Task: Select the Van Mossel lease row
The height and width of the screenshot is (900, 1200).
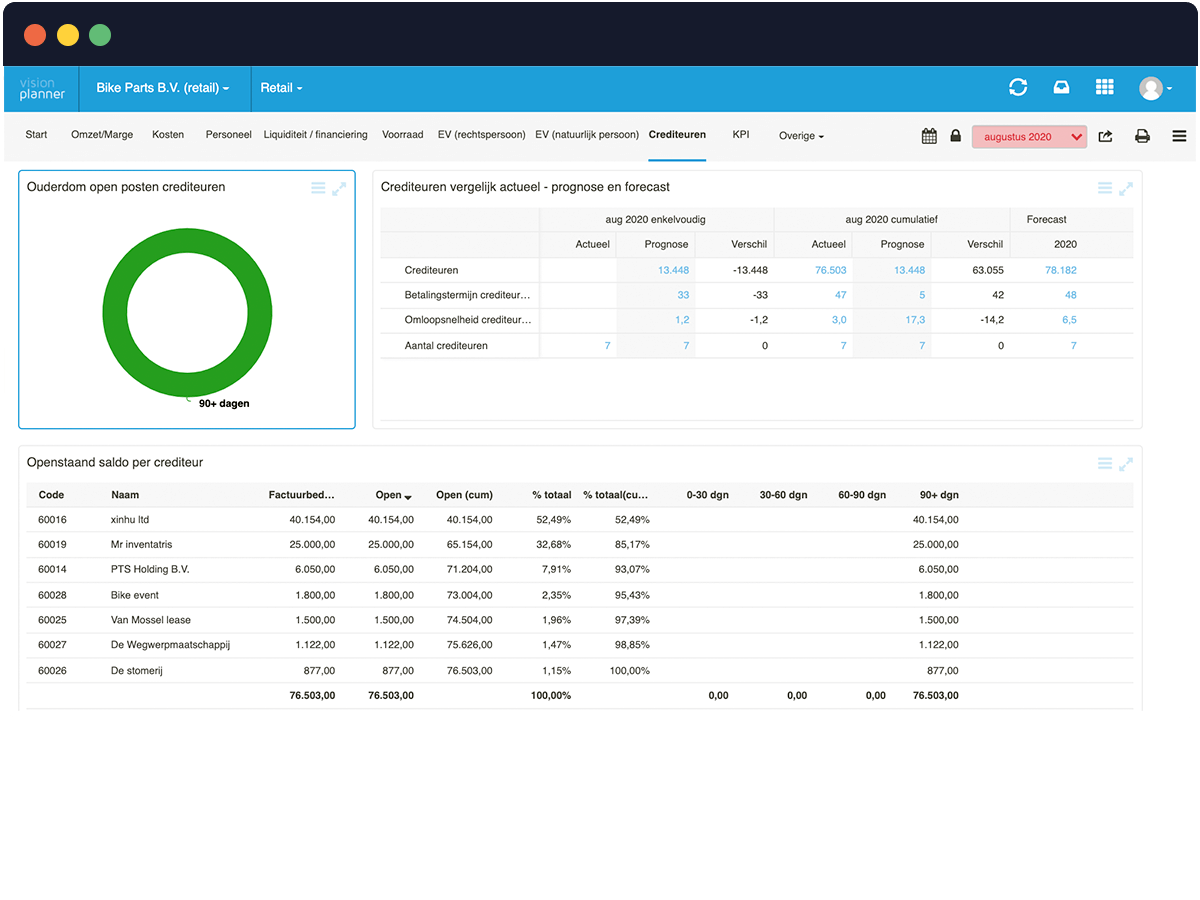Action: click(x=580, y=620)
